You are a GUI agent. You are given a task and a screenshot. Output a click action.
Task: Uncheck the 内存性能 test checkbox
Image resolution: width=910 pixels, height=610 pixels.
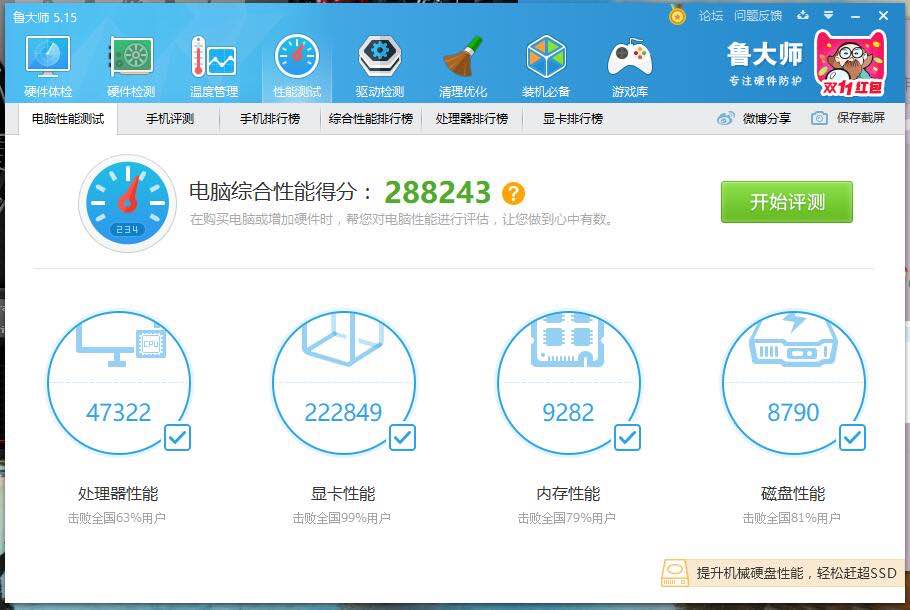tap(627, 438)
